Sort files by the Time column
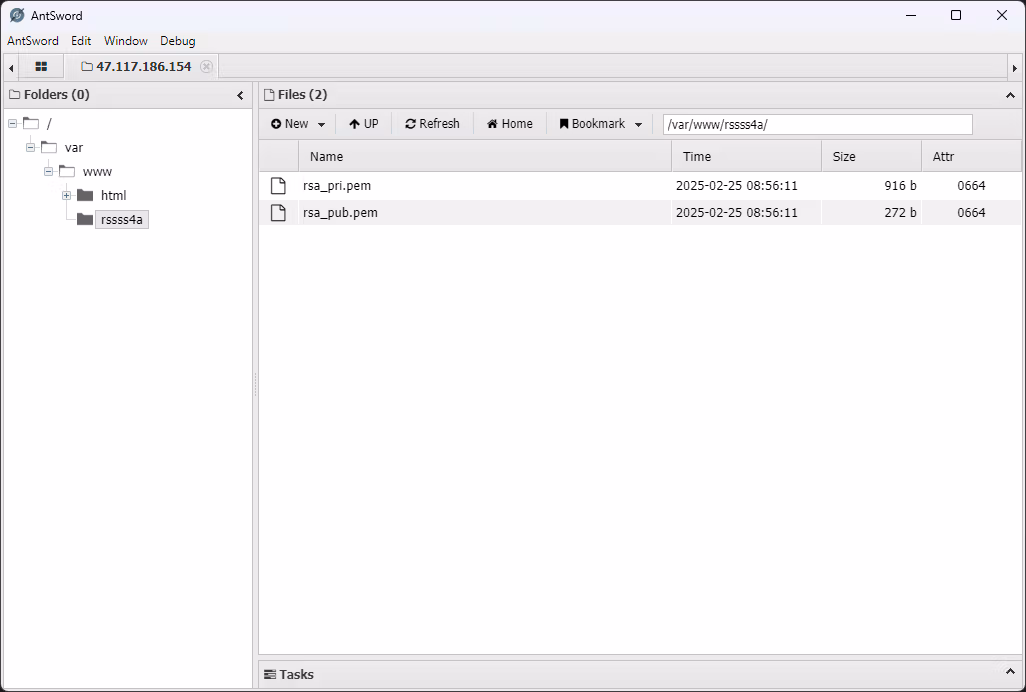 (x=746, y=156)
